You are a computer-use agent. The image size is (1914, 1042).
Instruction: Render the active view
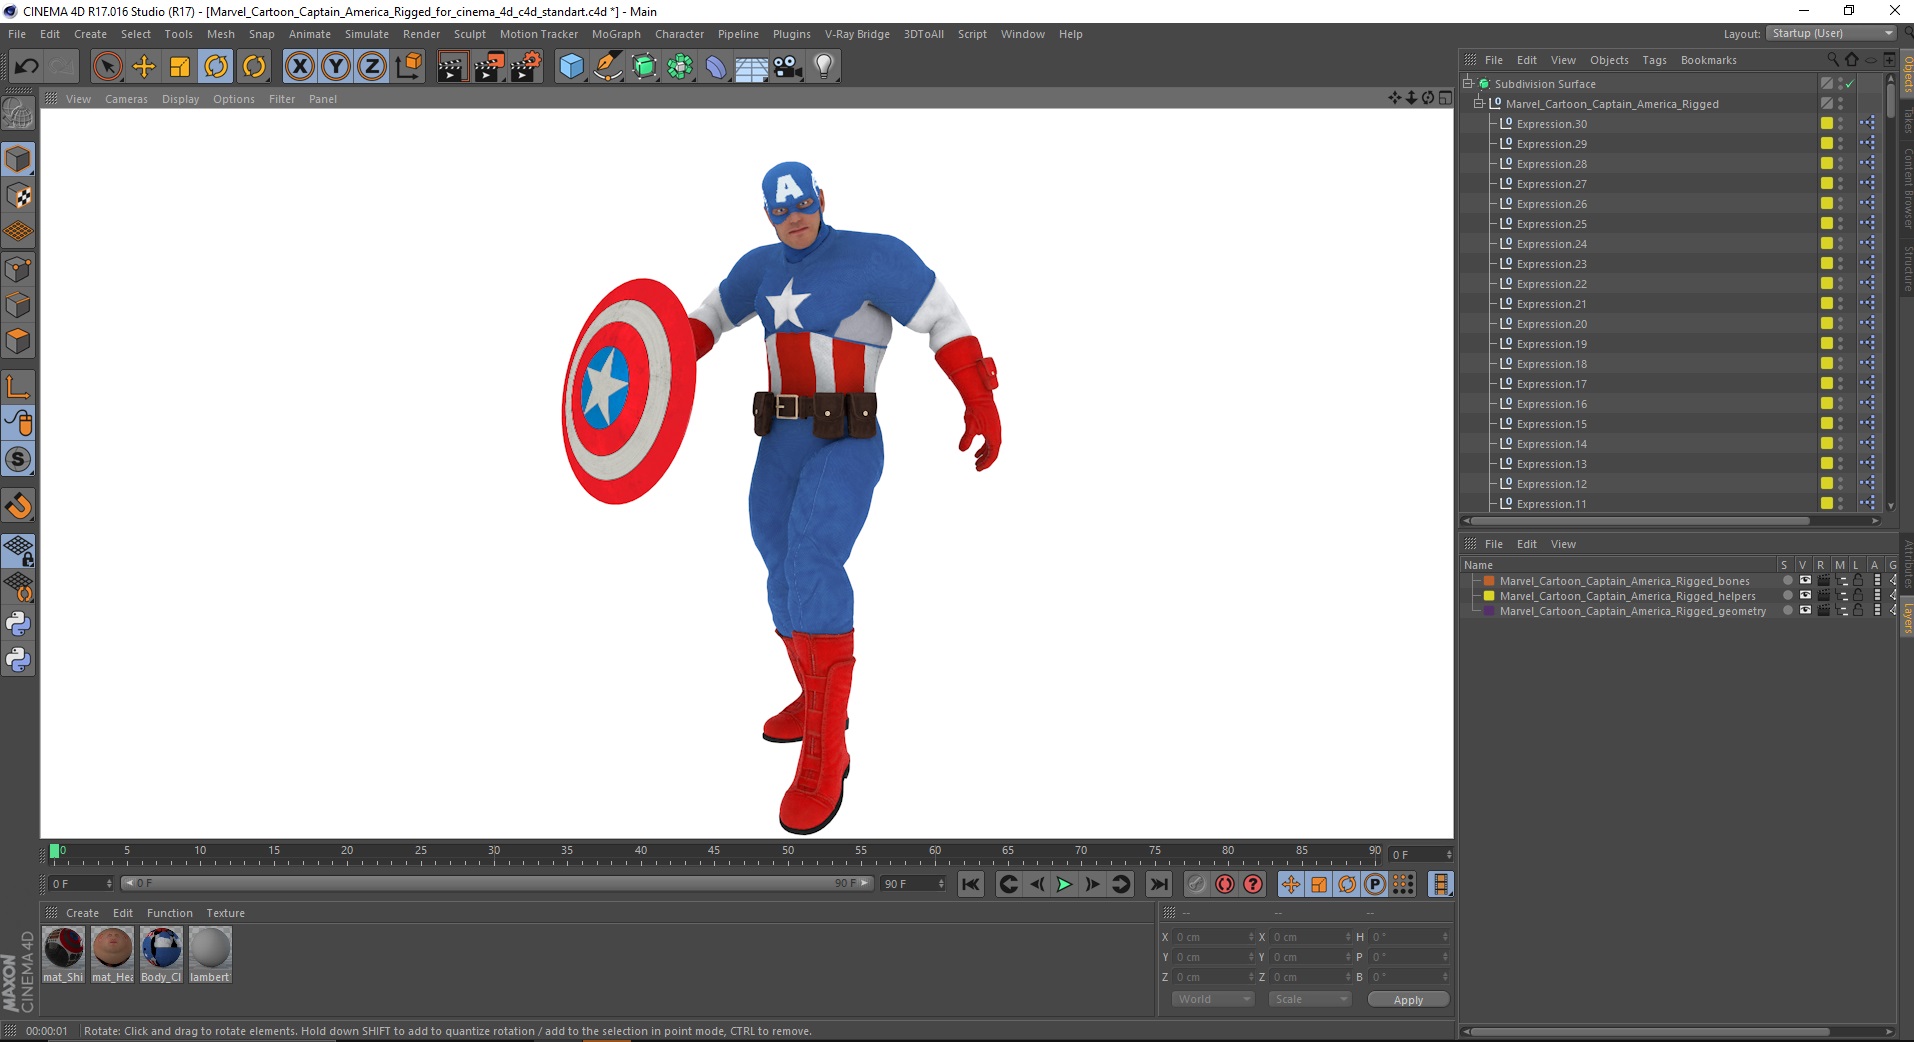pos(452,67)
